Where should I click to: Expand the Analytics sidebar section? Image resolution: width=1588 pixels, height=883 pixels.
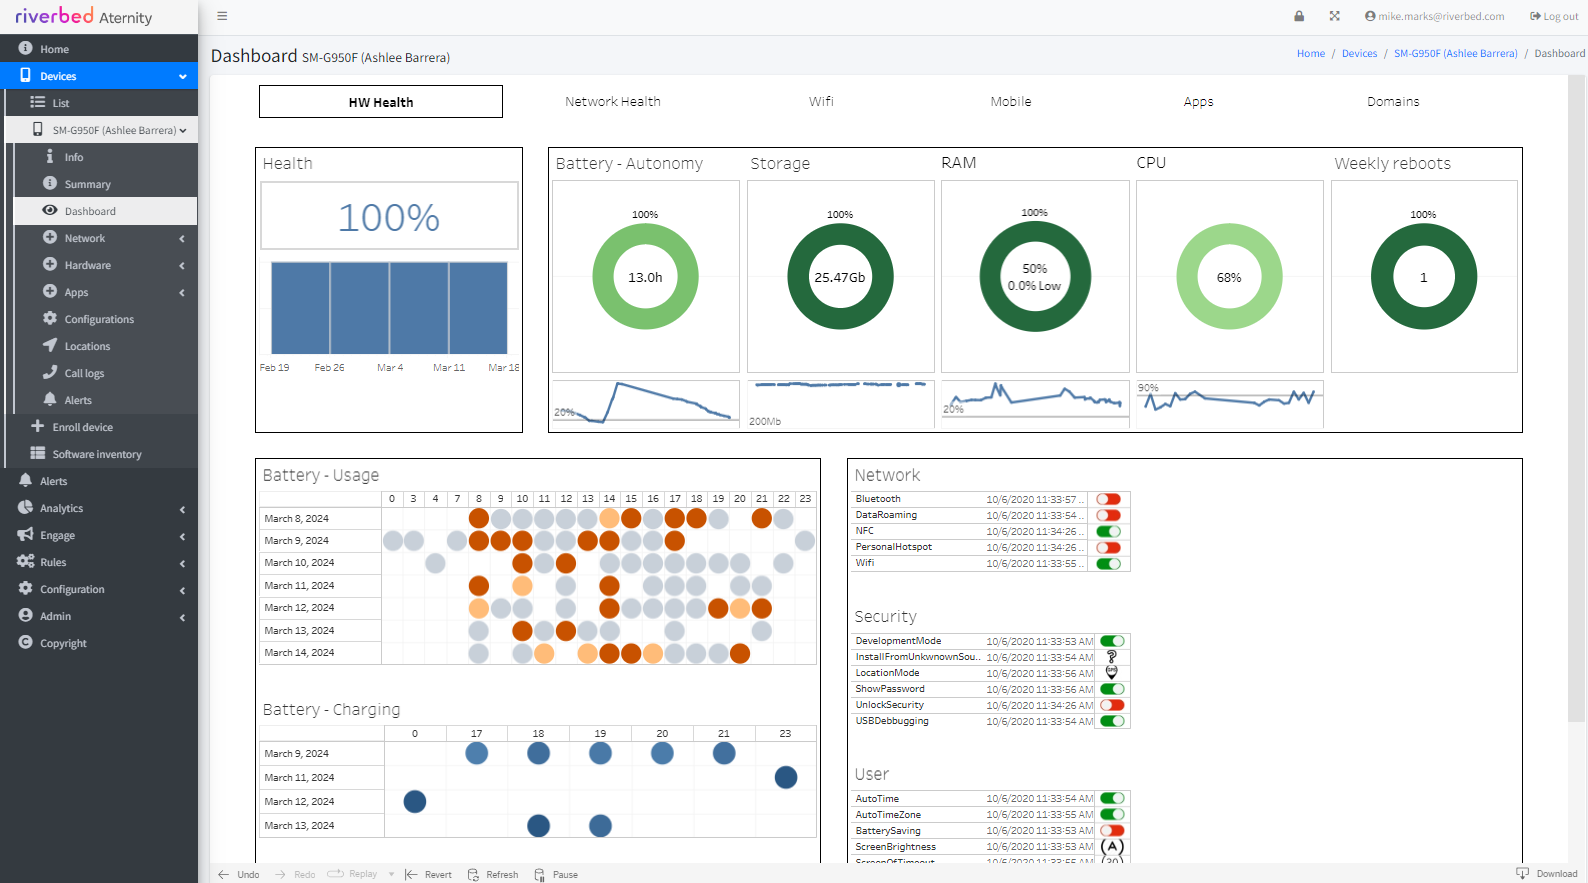pos(100,508)
